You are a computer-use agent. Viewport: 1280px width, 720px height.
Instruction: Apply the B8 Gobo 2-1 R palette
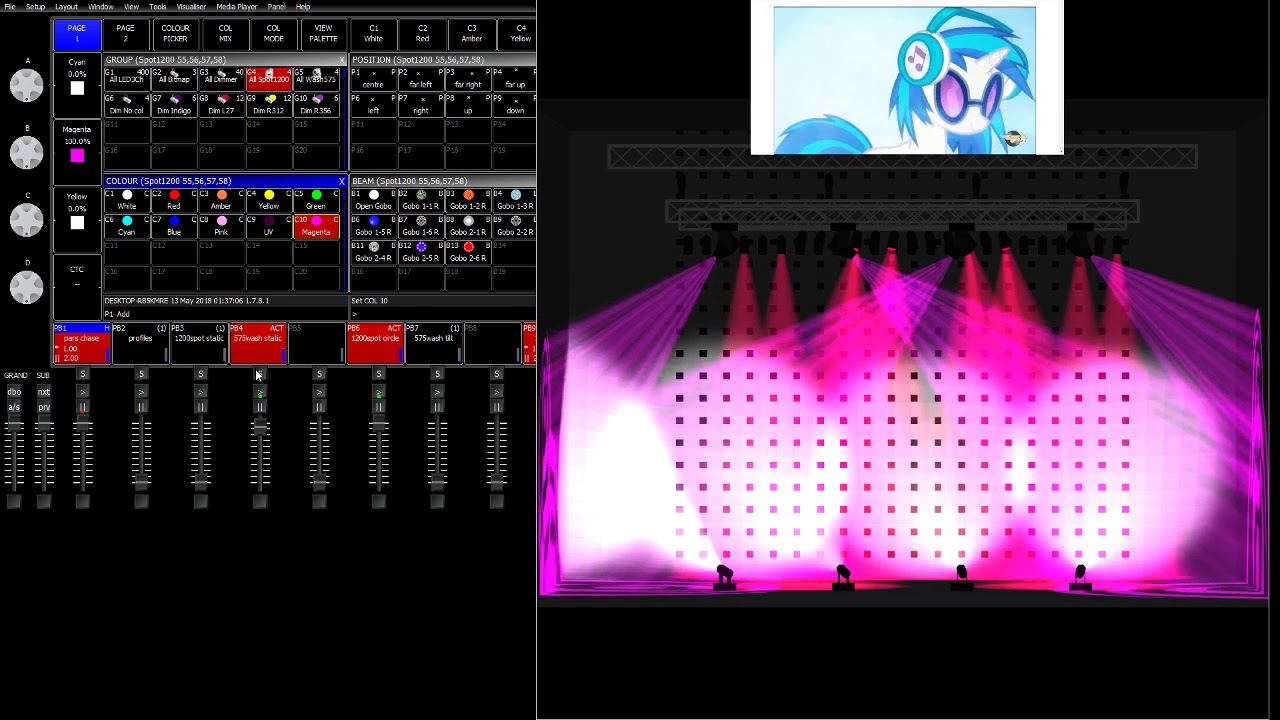point(467,226)
